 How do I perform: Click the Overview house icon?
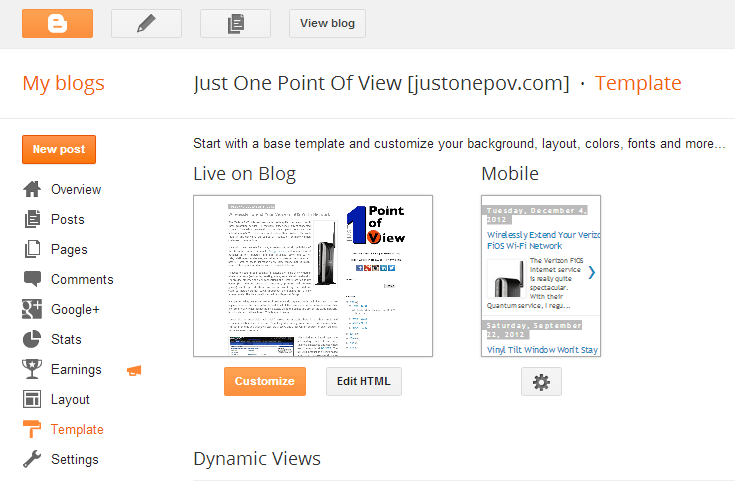32,189
